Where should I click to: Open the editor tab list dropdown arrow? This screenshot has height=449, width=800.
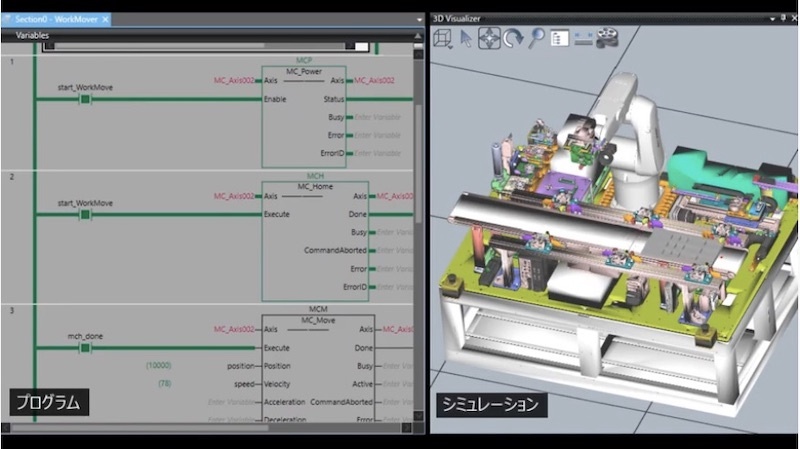[x=418, y=19]
